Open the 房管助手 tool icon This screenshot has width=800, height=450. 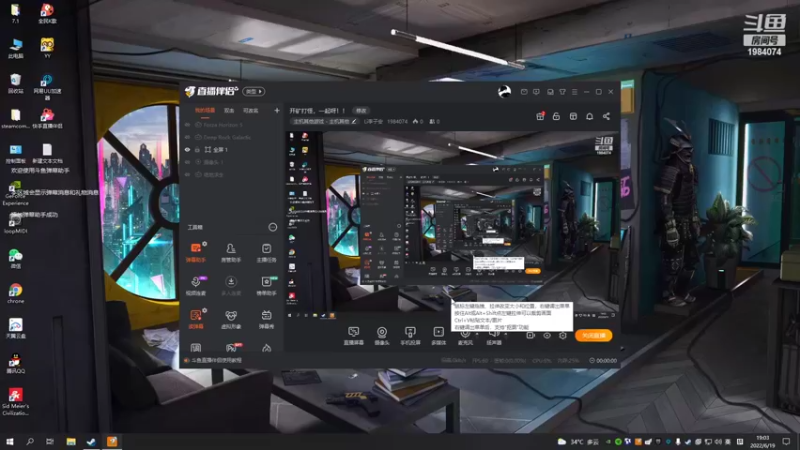click(x=231, y=252)
